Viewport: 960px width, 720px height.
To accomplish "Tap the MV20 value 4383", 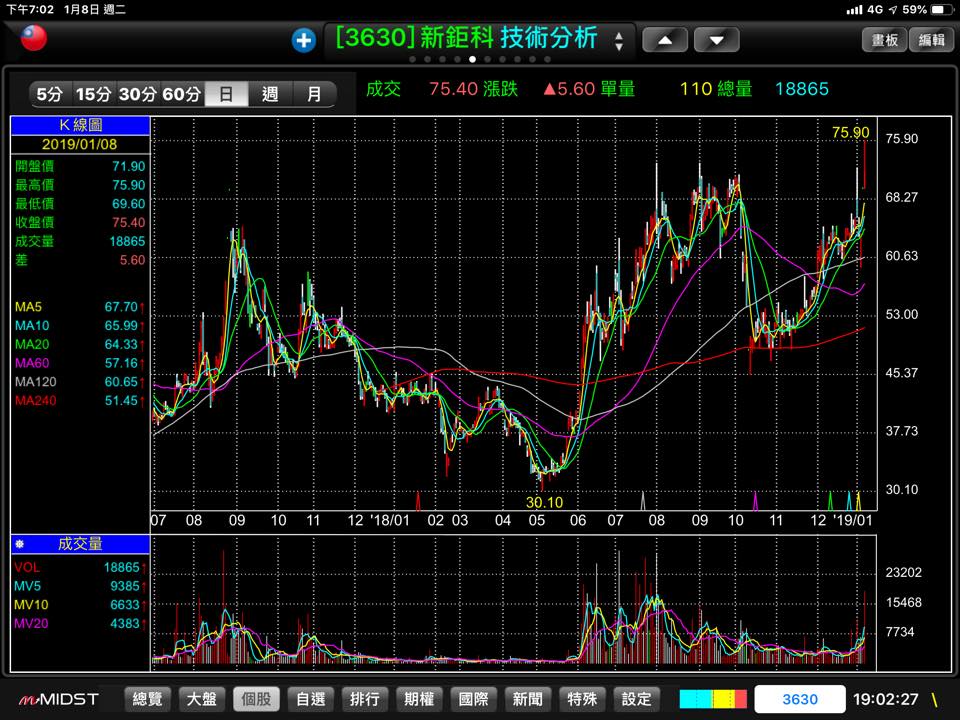I will pos(125,623).
